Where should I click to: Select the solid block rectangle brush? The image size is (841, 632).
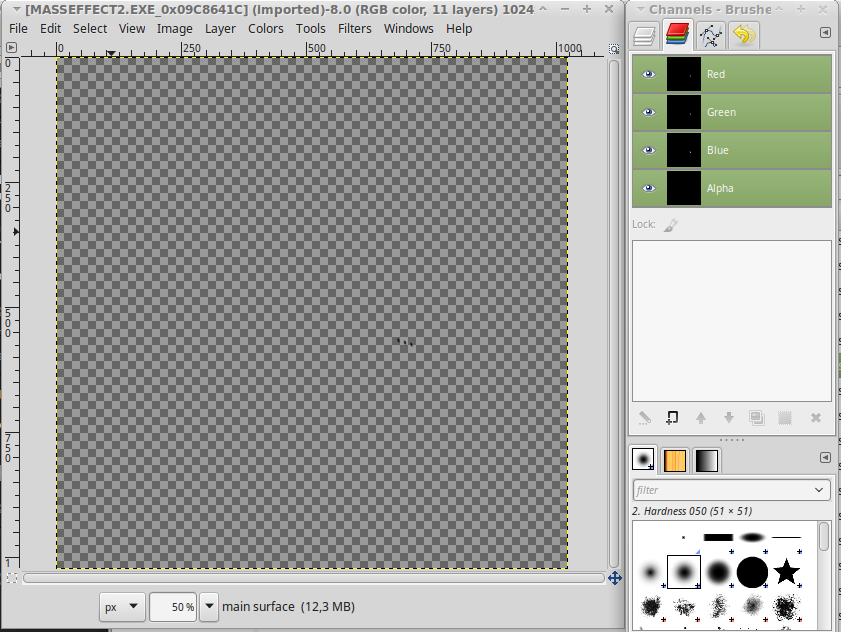click(x=718, y=538)
